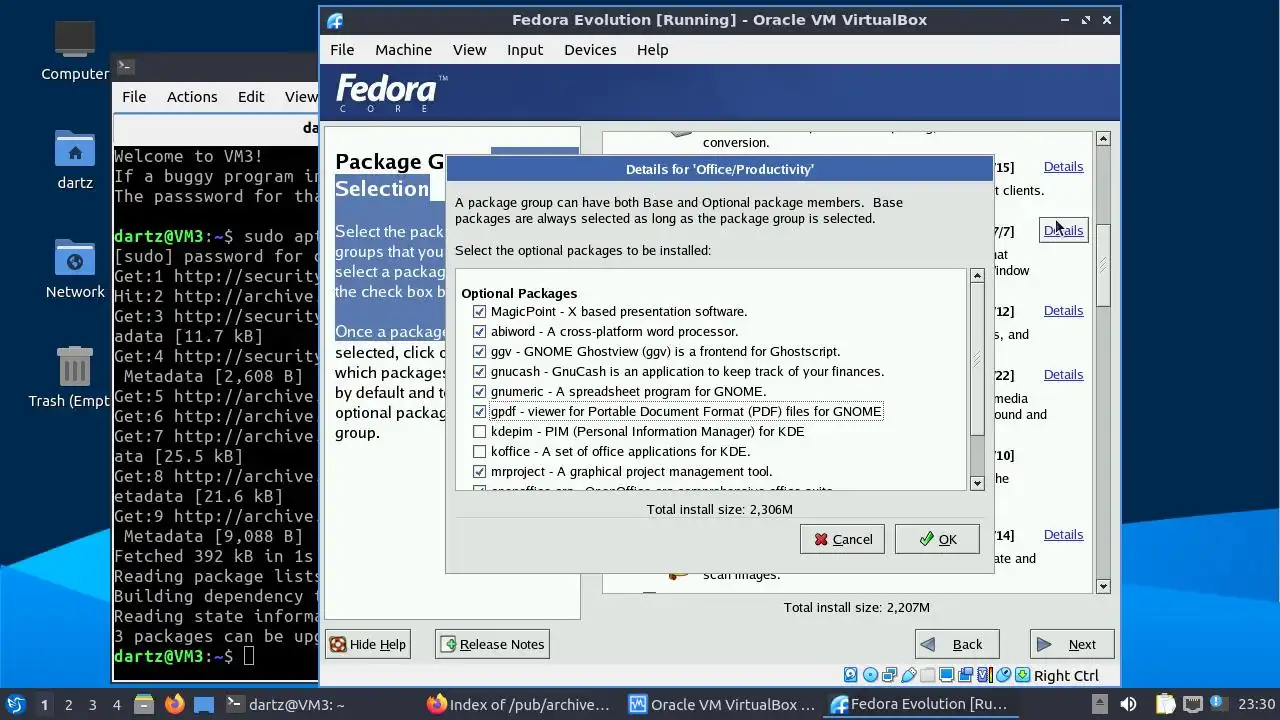
Task: Click the network connection tray icon
Action: [1192, 704]
